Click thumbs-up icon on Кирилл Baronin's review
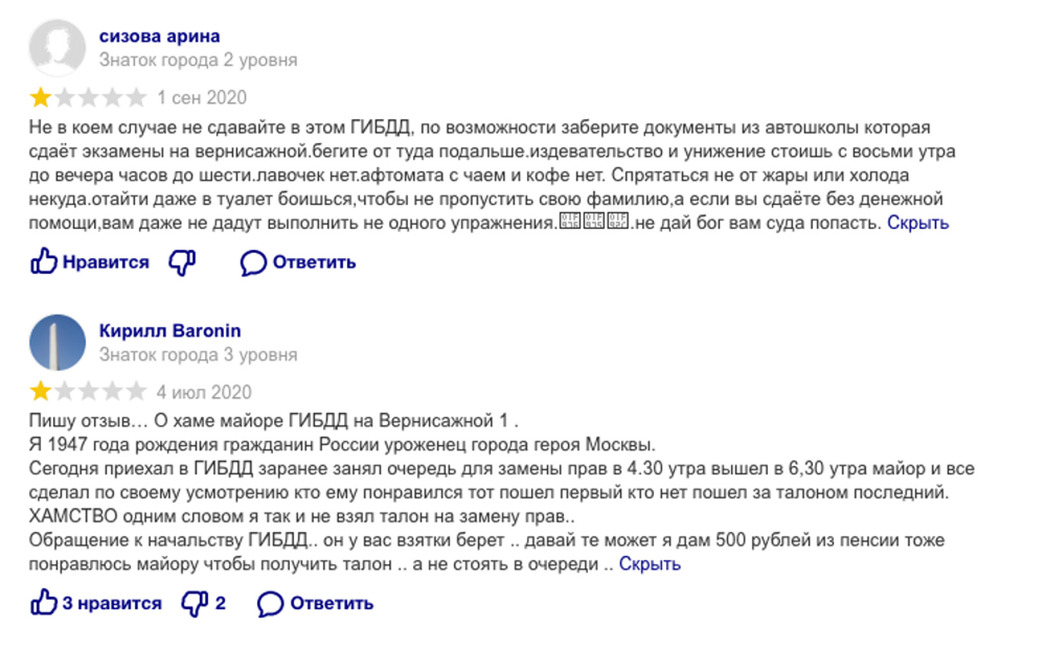This screenshot has height=650, width=1046. click(x=44, y=603)
